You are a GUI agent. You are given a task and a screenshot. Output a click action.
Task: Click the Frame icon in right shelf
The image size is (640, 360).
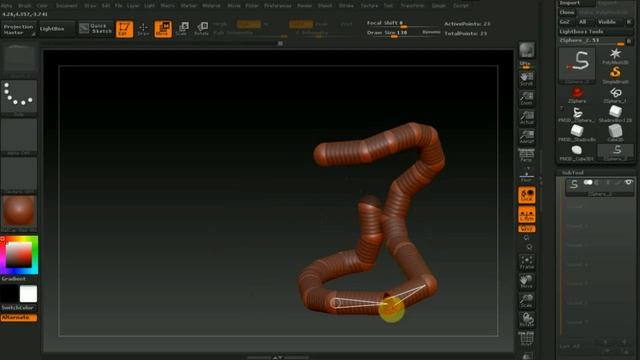[x=527, y=262]
